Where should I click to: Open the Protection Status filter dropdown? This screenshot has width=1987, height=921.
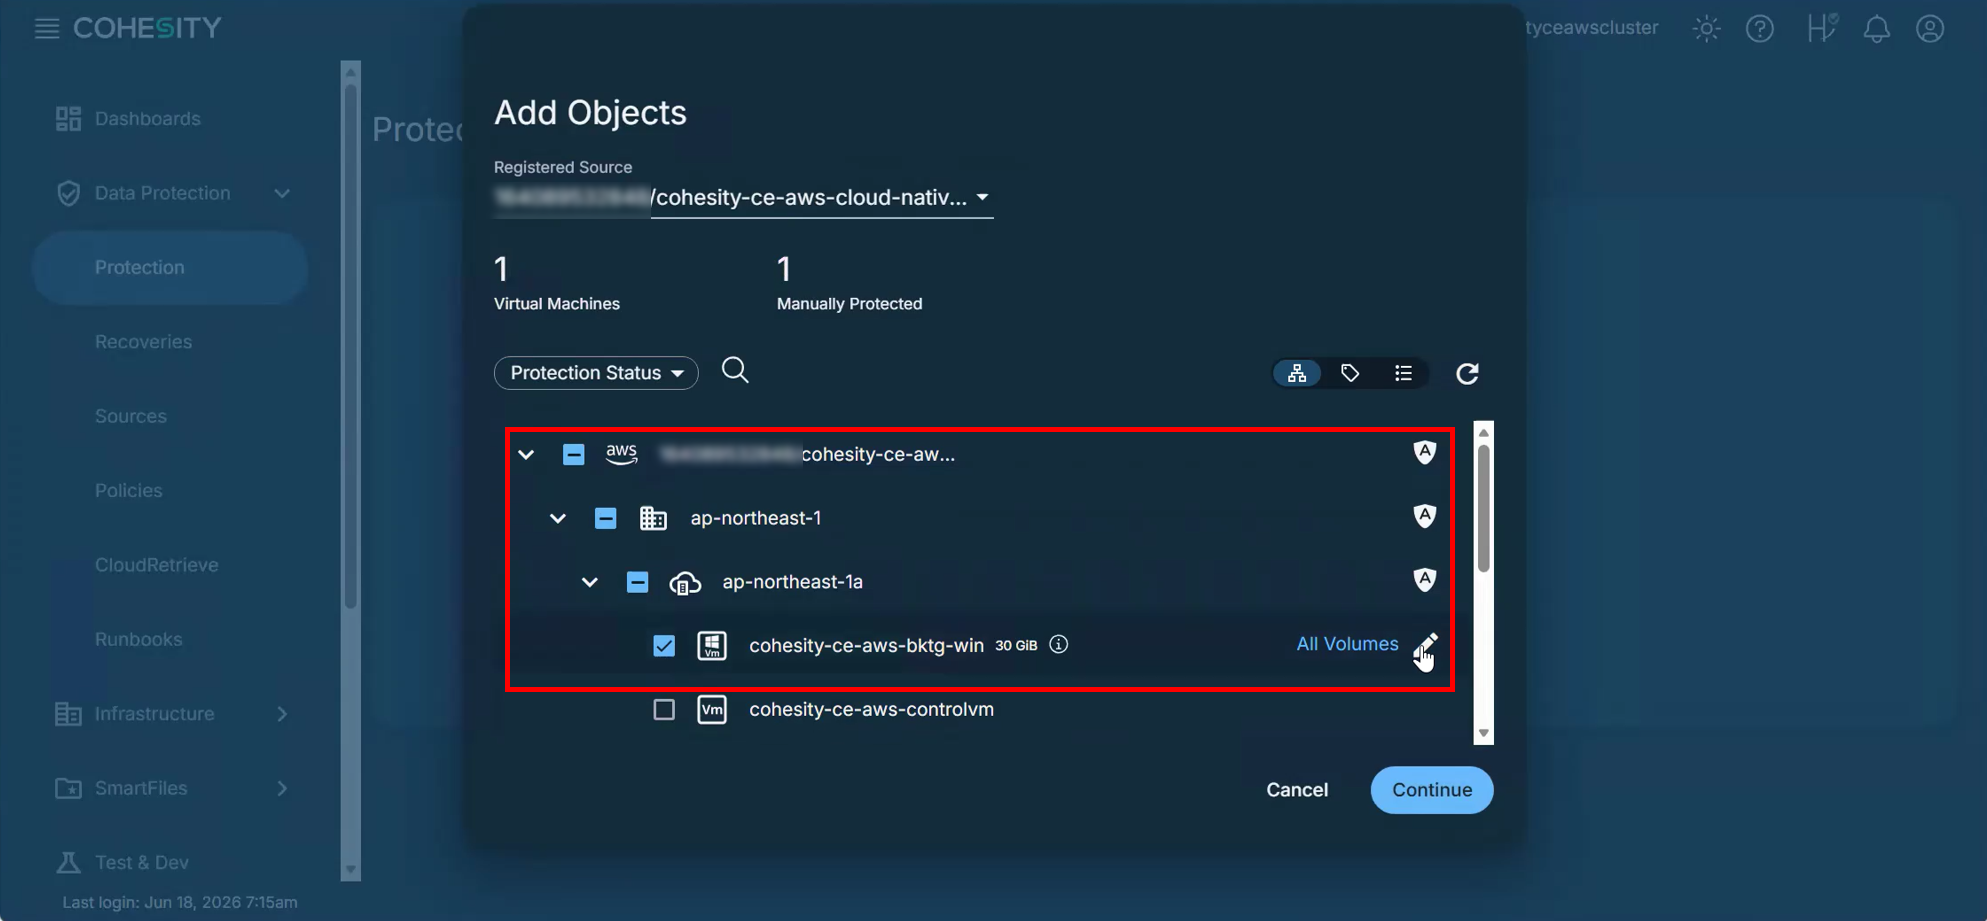[596, 373]
